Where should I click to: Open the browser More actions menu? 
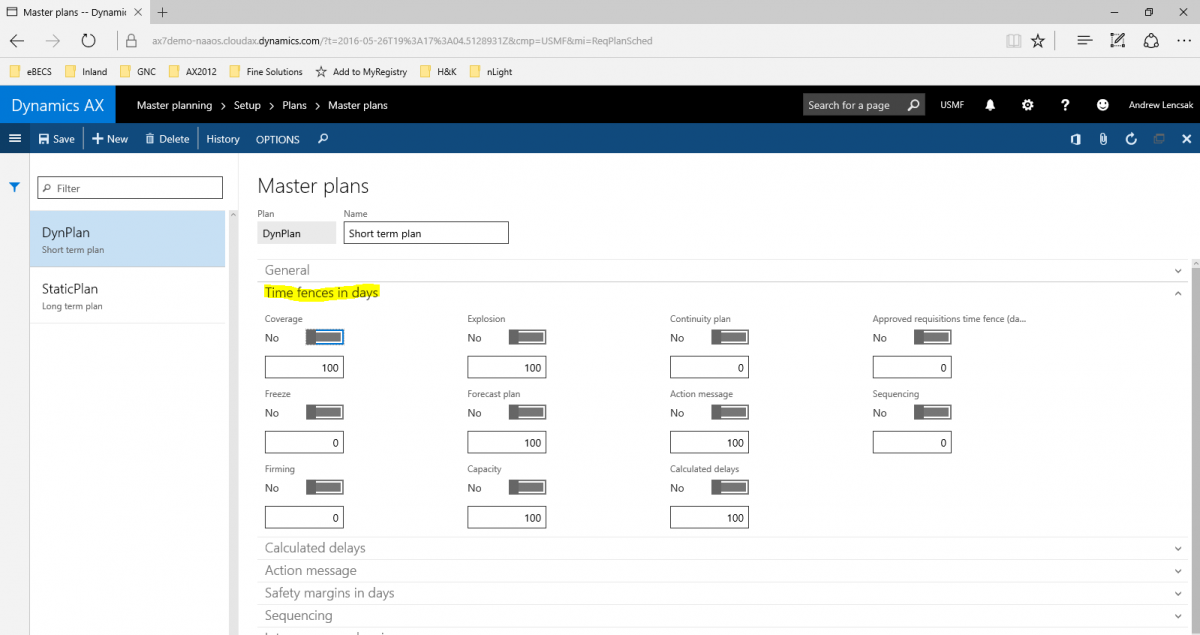click(x=1185, y=41)
